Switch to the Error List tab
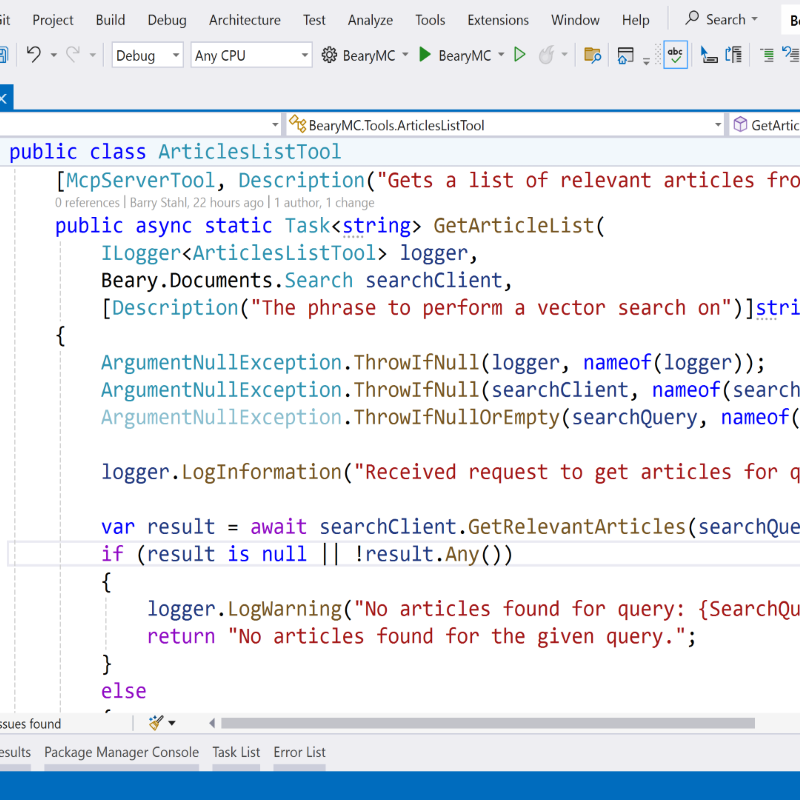800x800 pixels. coord(300,752)
